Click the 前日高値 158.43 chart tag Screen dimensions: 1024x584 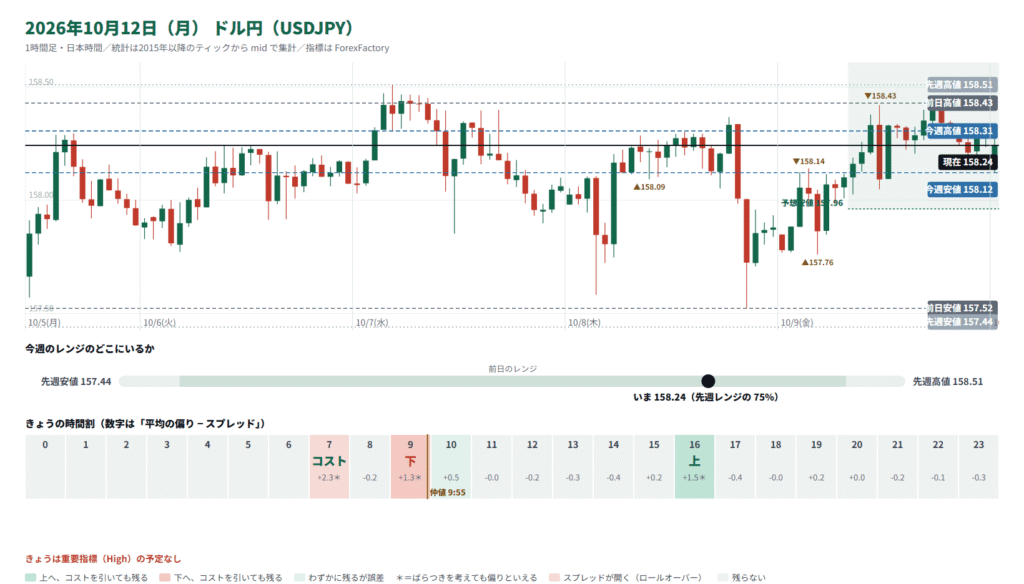[961, 103]
